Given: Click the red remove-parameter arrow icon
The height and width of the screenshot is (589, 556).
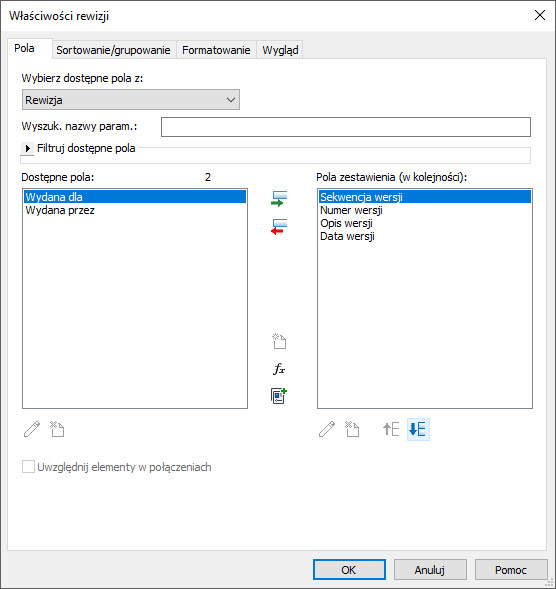Looking at the screenshot, I should point(279,227).
